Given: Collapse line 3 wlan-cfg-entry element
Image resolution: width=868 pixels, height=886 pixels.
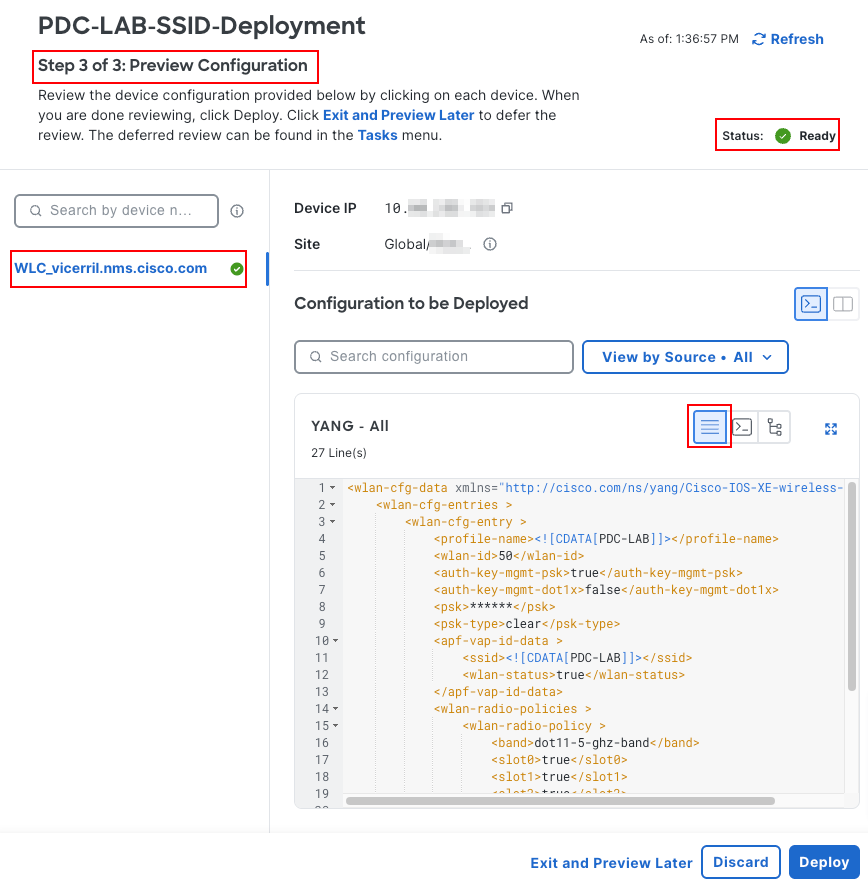Looking at the screenshot, I should click(x=333, y=522).
